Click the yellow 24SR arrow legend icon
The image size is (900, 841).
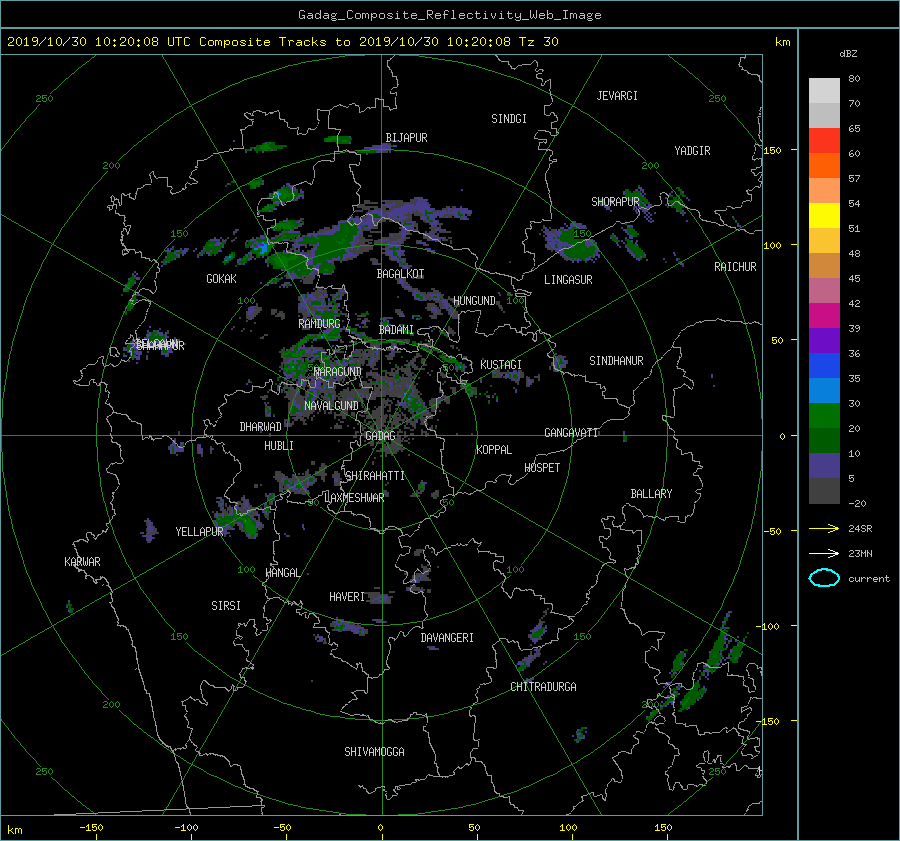coord(824,528)
